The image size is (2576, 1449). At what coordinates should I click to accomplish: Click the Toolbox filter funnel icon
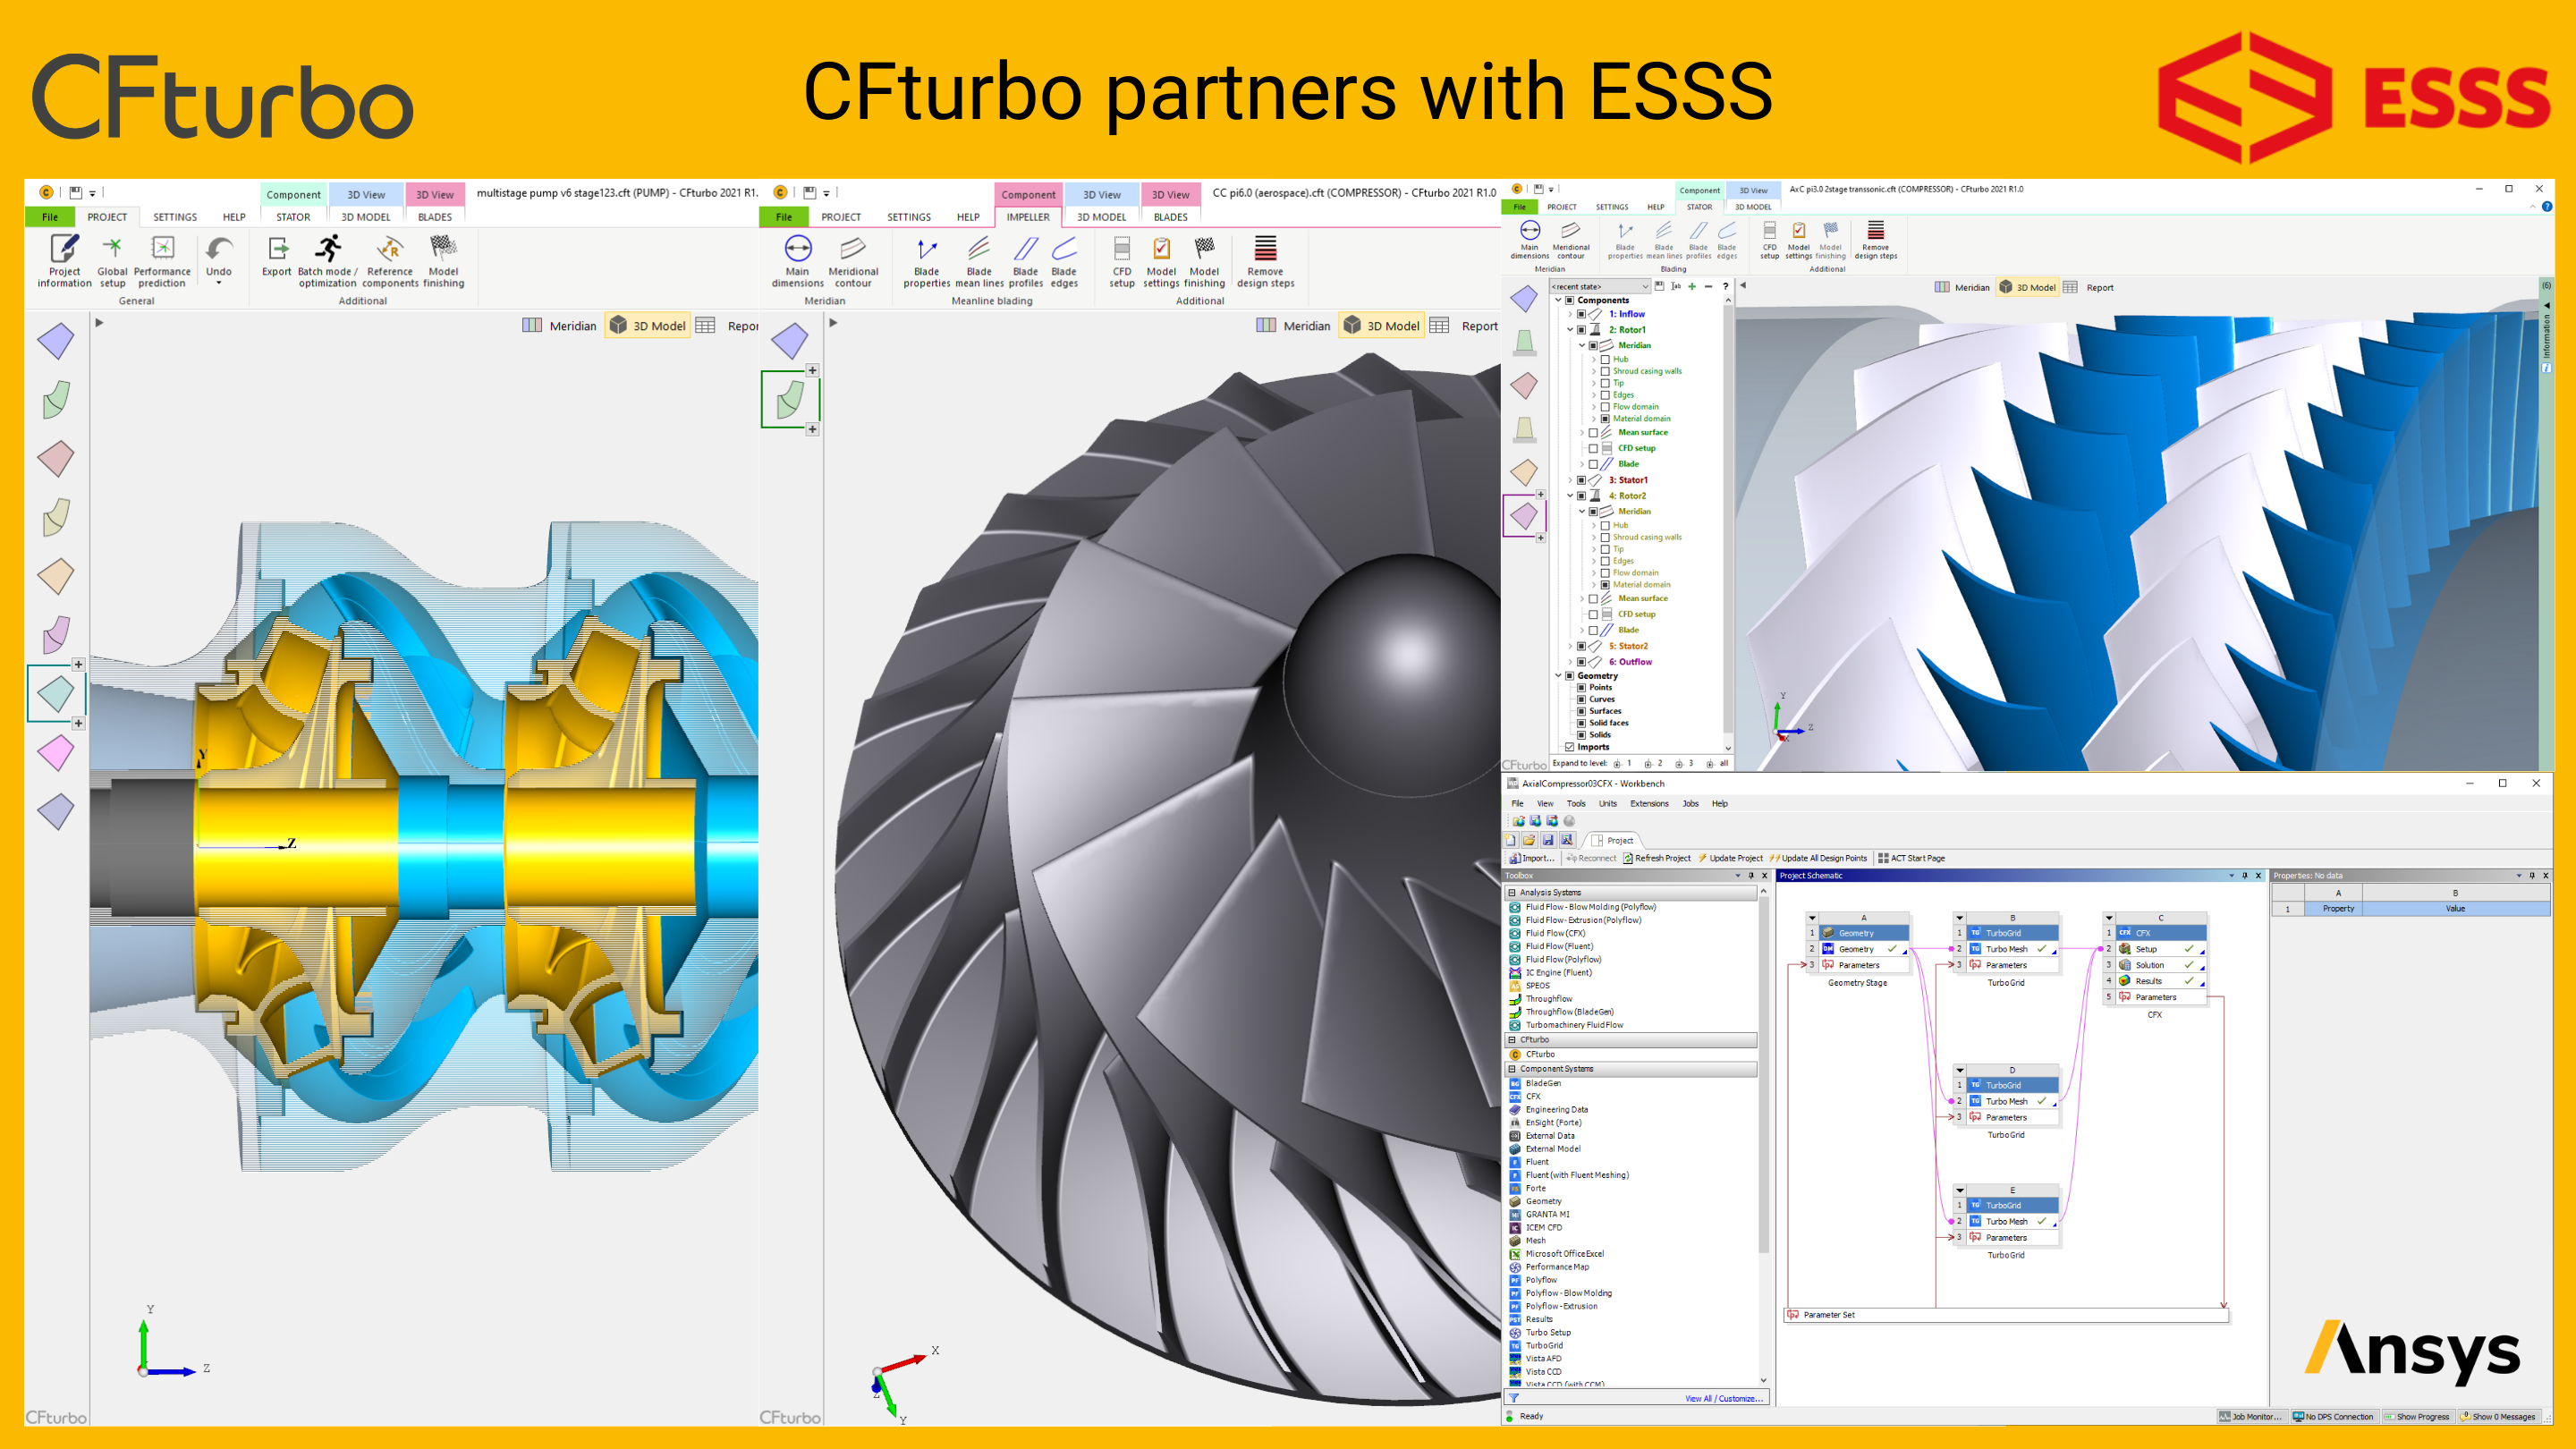click(1514, 1398)
